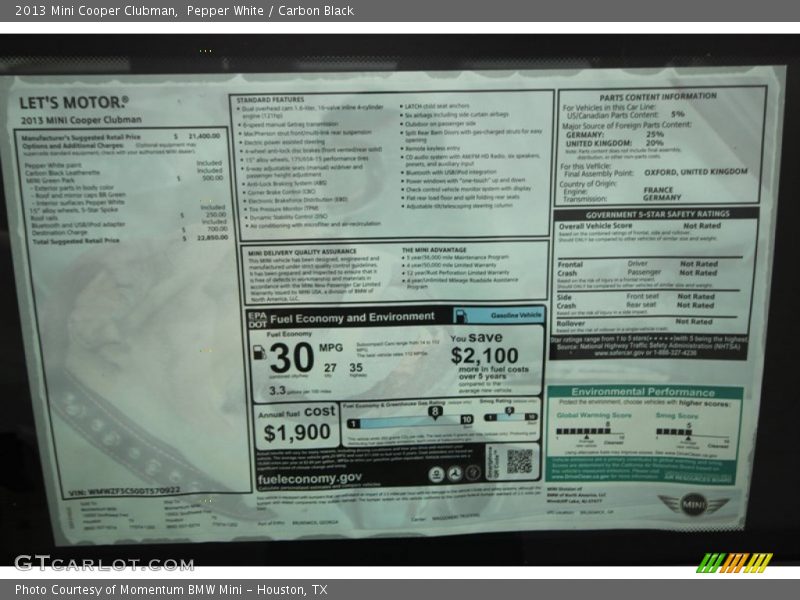800x600 pixels.
Task: Click the 'Destination Charge' line item
Action: 59,233
